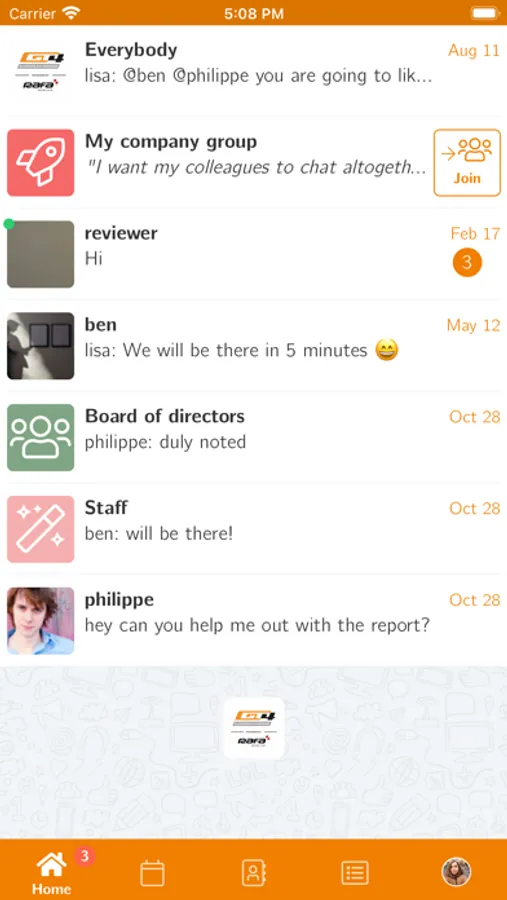Open the calendar tab icon

pyautogui.click(x=153, y=873)
